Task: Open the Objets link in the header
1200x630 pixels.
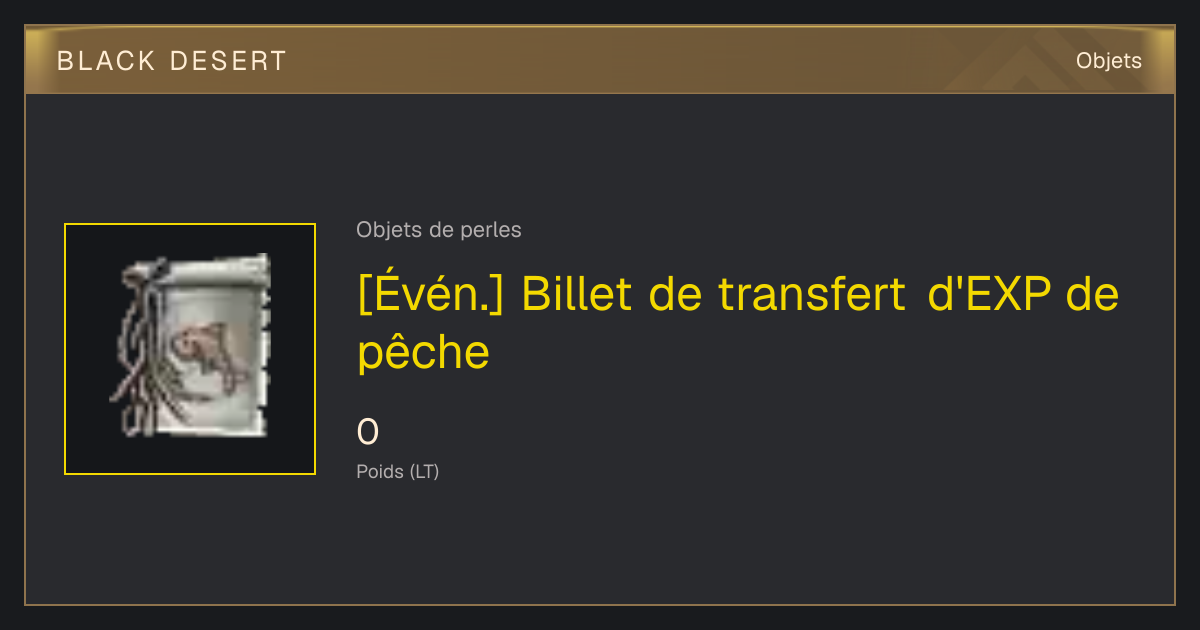Action: 1108,61
